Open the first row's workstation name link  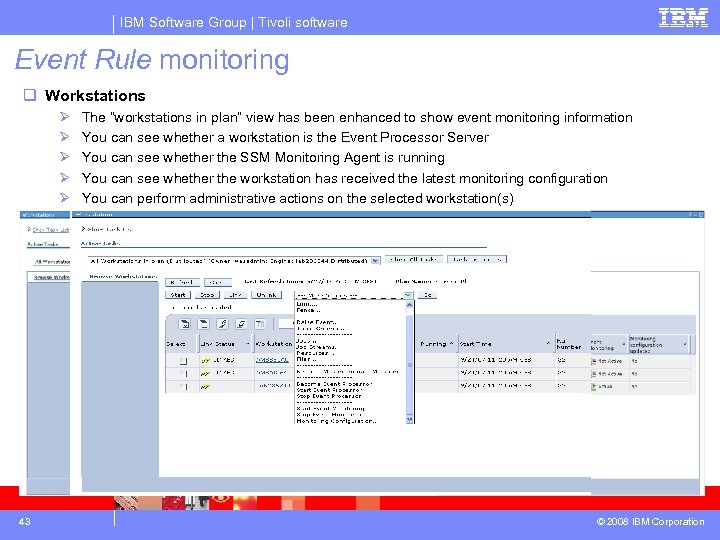272,360
